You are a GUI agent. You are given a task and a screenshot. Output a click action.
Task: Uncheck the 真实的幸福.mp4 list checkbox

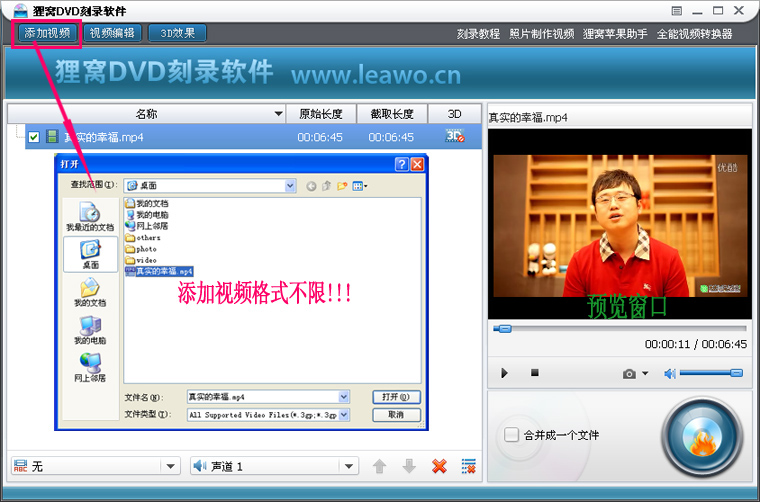(33, 137)
